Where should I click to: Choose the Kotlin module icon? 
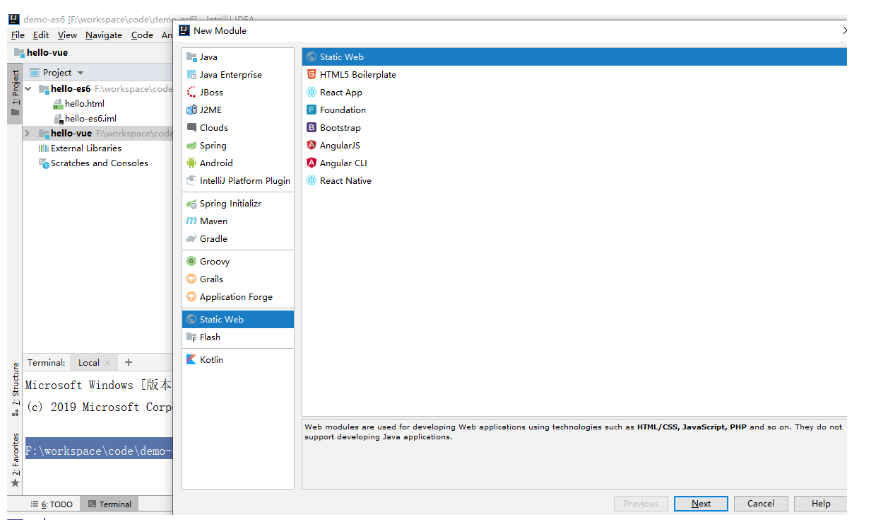[x=191, y=359]
